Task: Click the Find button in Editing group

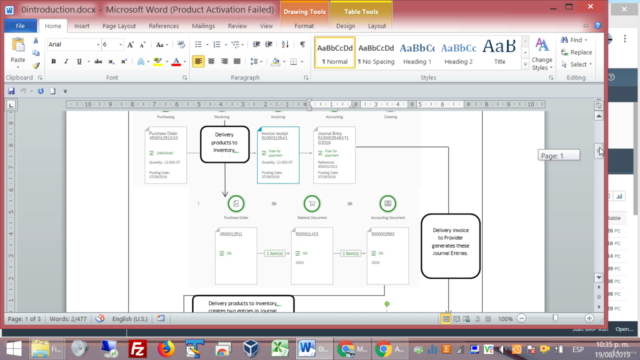Action: tap(574, 40)
